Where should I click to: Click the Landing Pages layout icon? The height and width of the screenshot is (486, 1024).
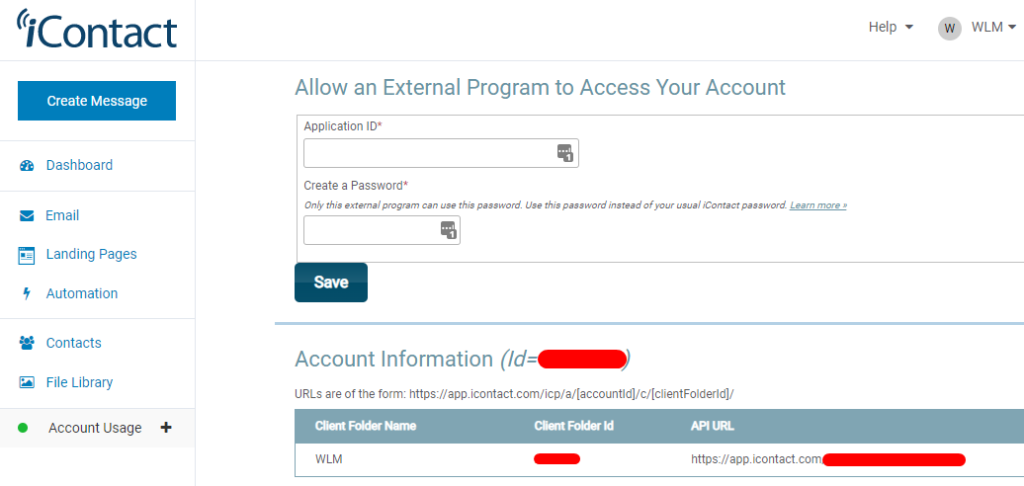[x=27, y=255]
